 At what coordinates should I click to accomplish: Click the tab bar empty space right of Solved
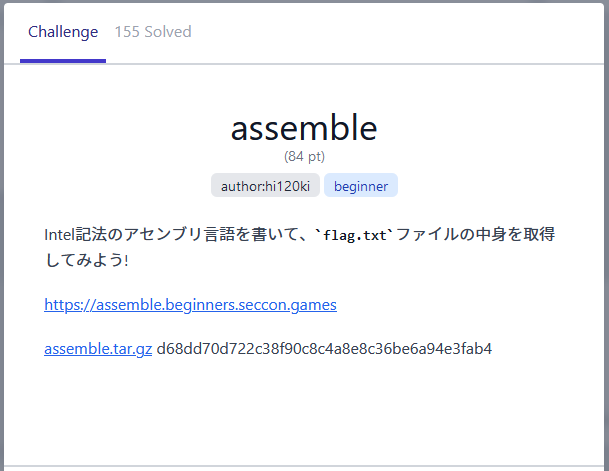[x=400, y=32]
